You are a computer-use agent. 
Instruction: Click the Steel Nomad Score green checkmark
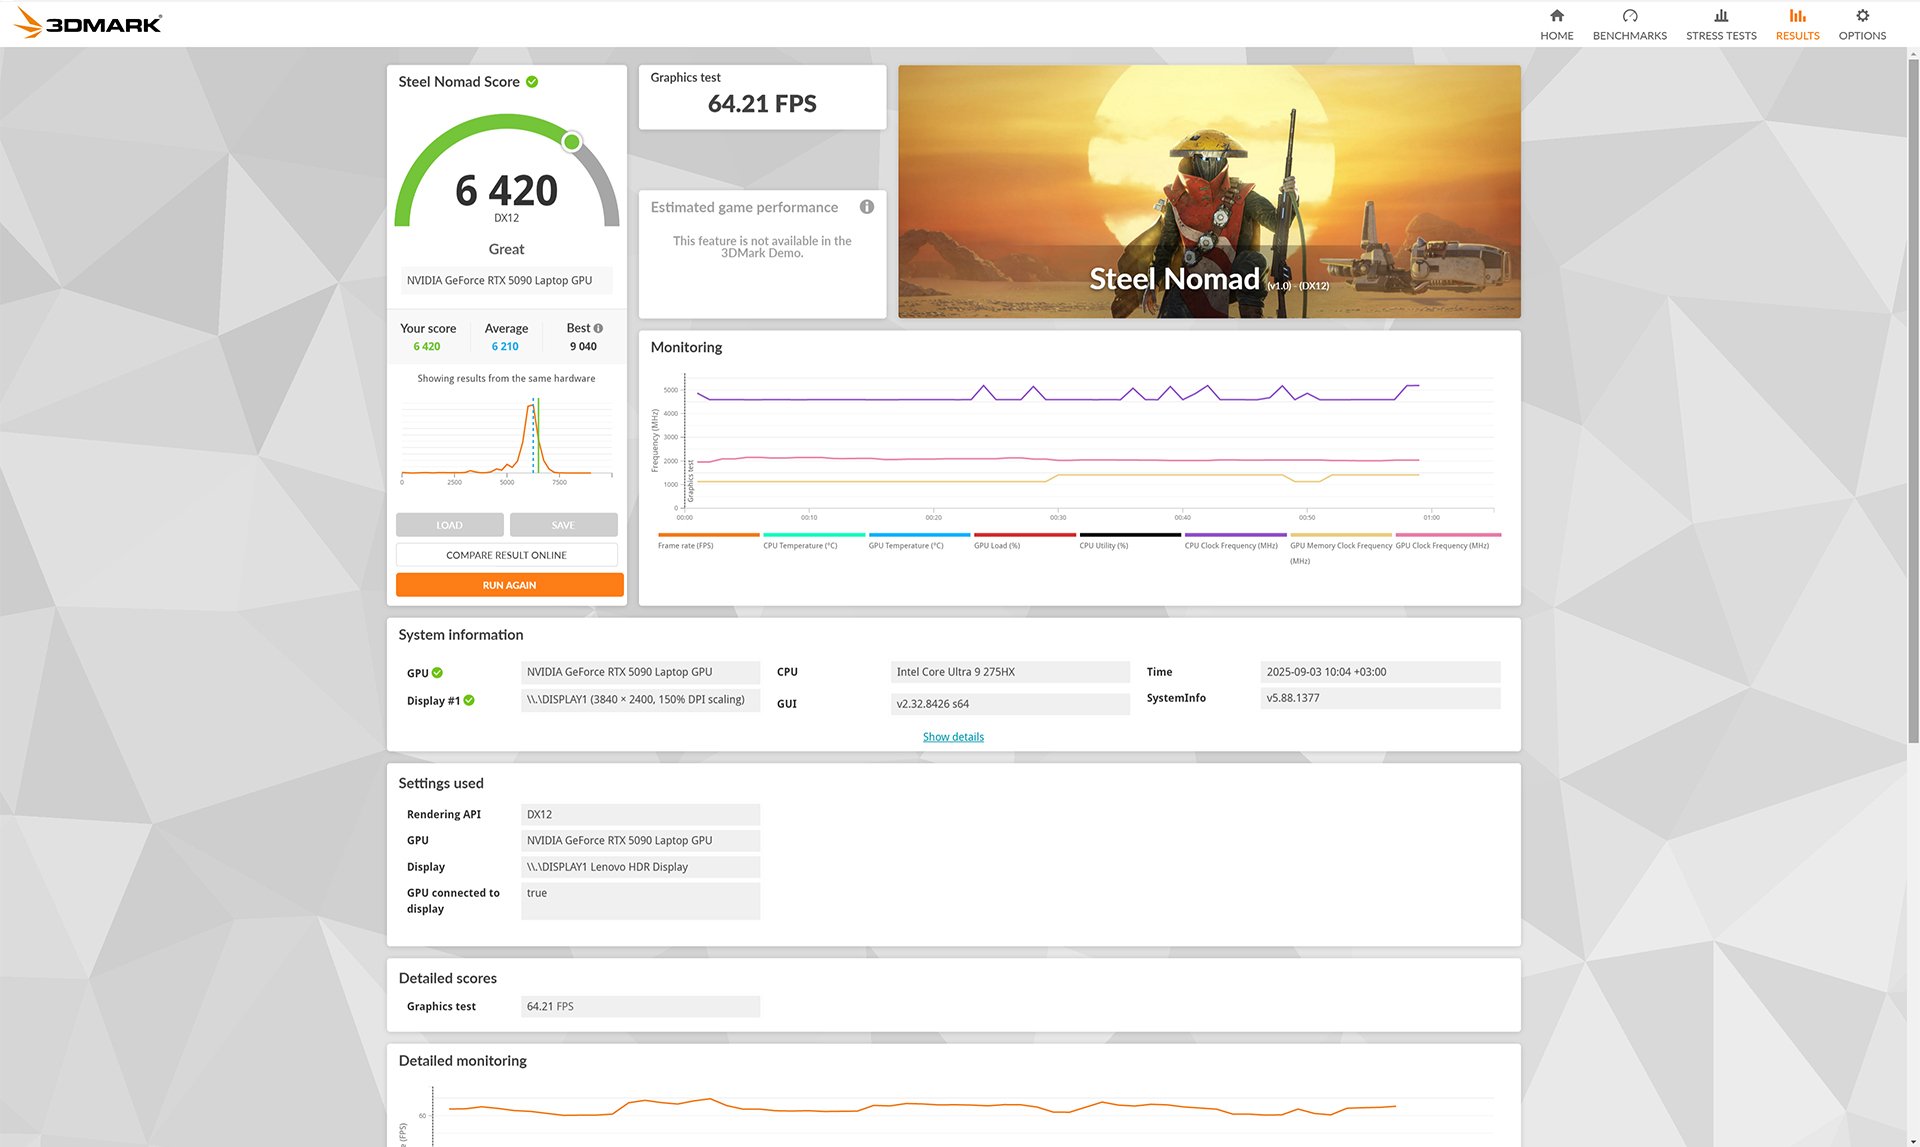click(532, 82)
